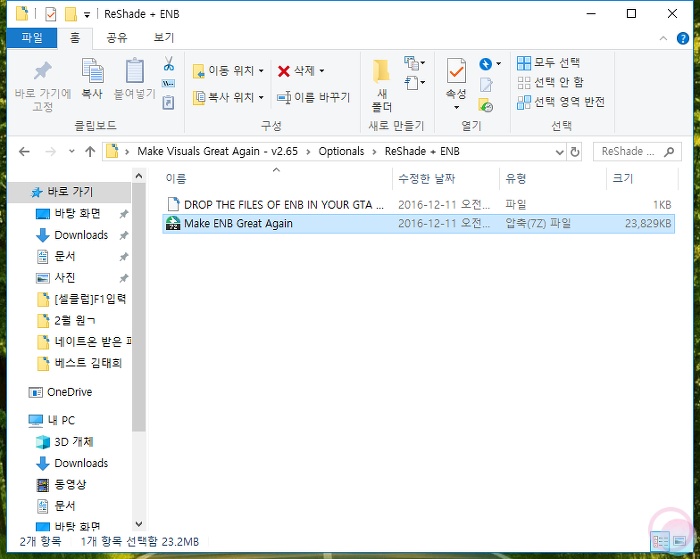700x559 pixels.
Task: Click the quick access toolbar new folder icon
Action: click(71, 14)
